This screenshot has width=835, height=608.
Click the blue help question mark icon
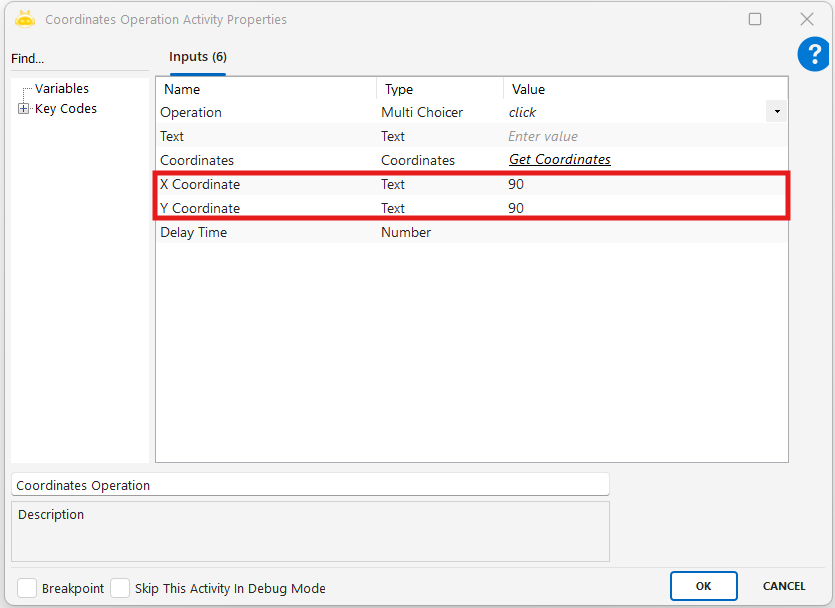coord(813,55)
